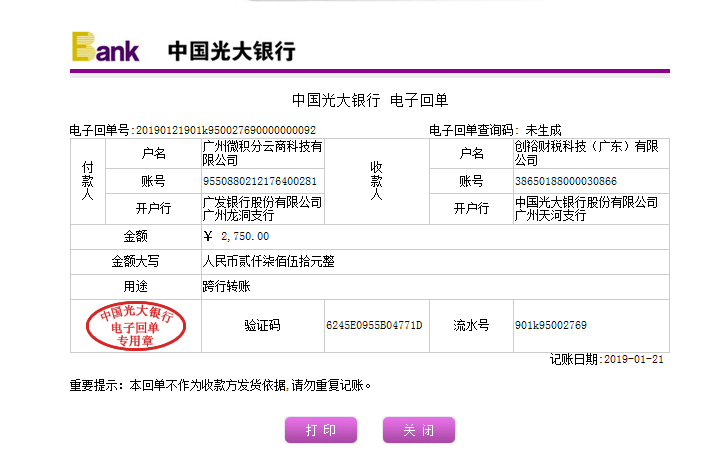Select payee name 创裕财税科技（广东）有限公司
The height and width of the screenshot is (460, 702).
tap(586, 153)
